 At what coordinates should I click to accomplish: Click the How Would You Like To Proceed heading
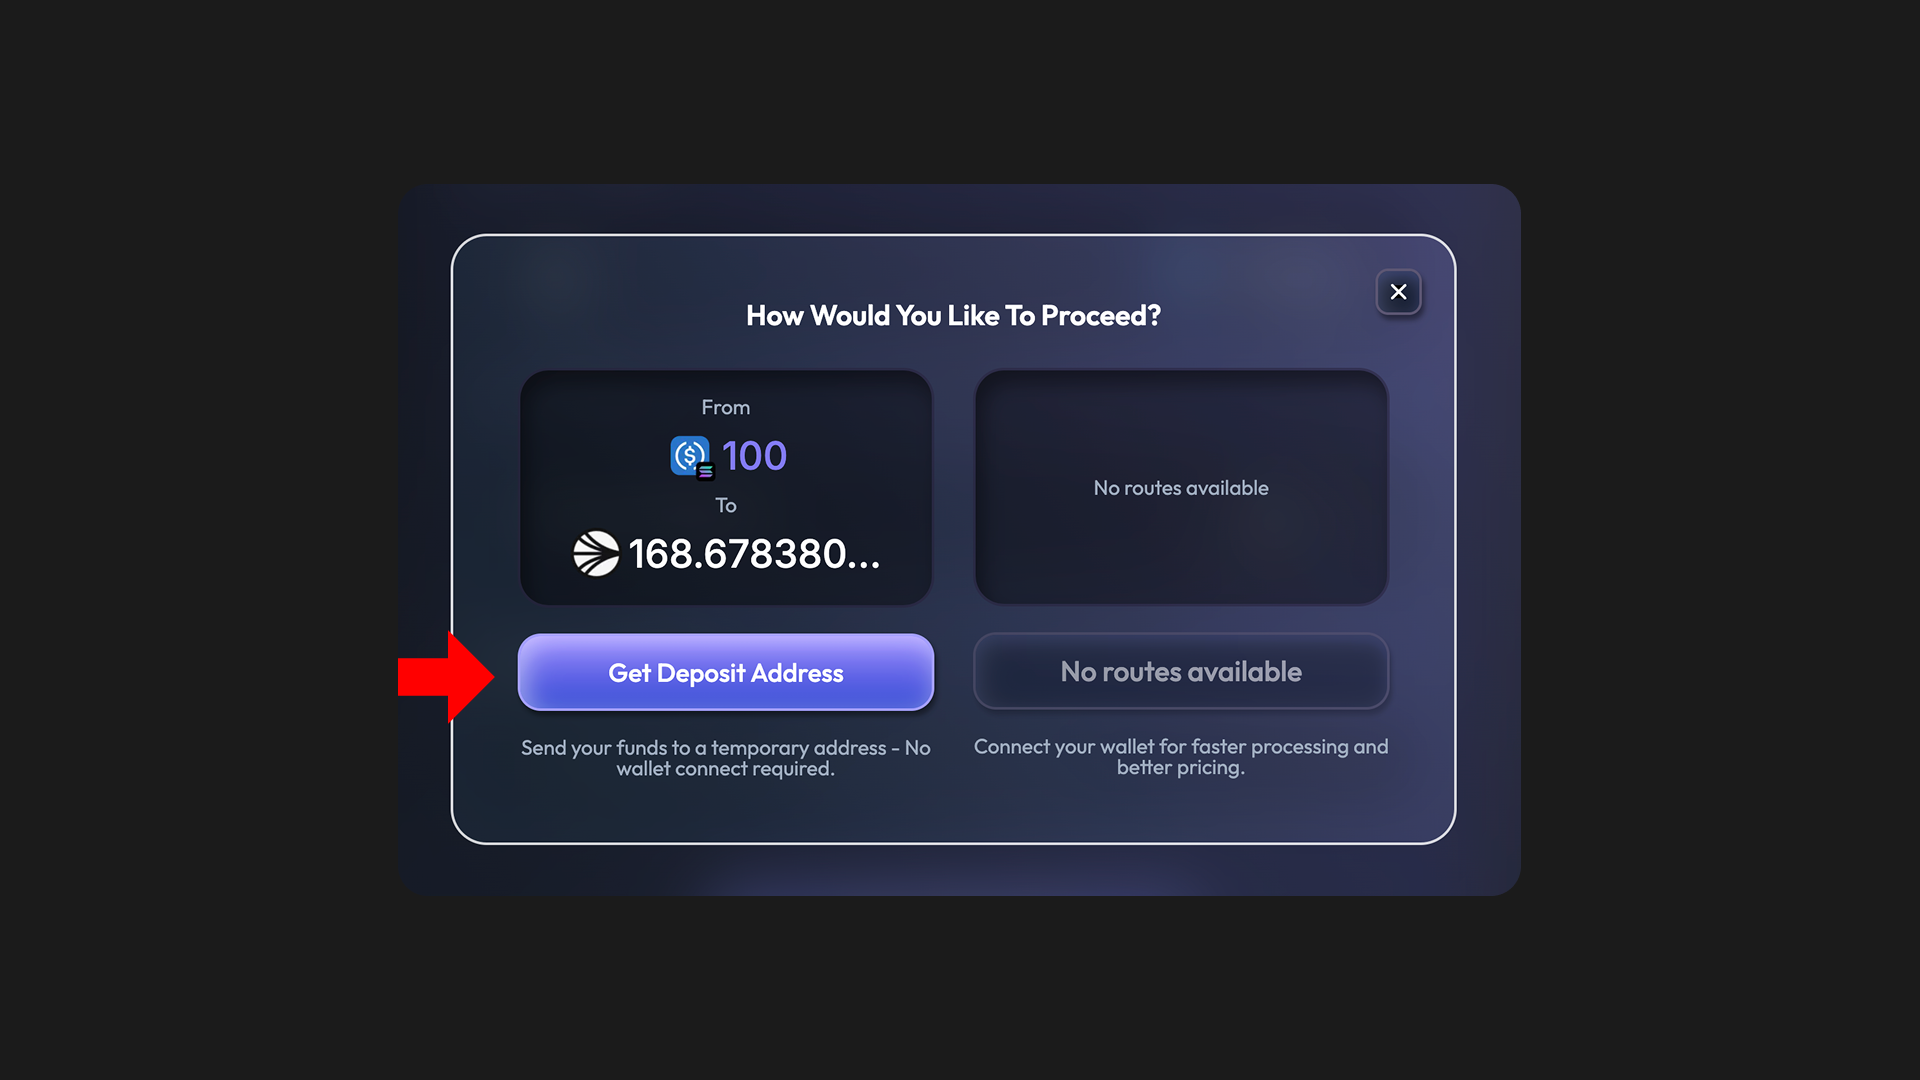[x=953, y=316]
